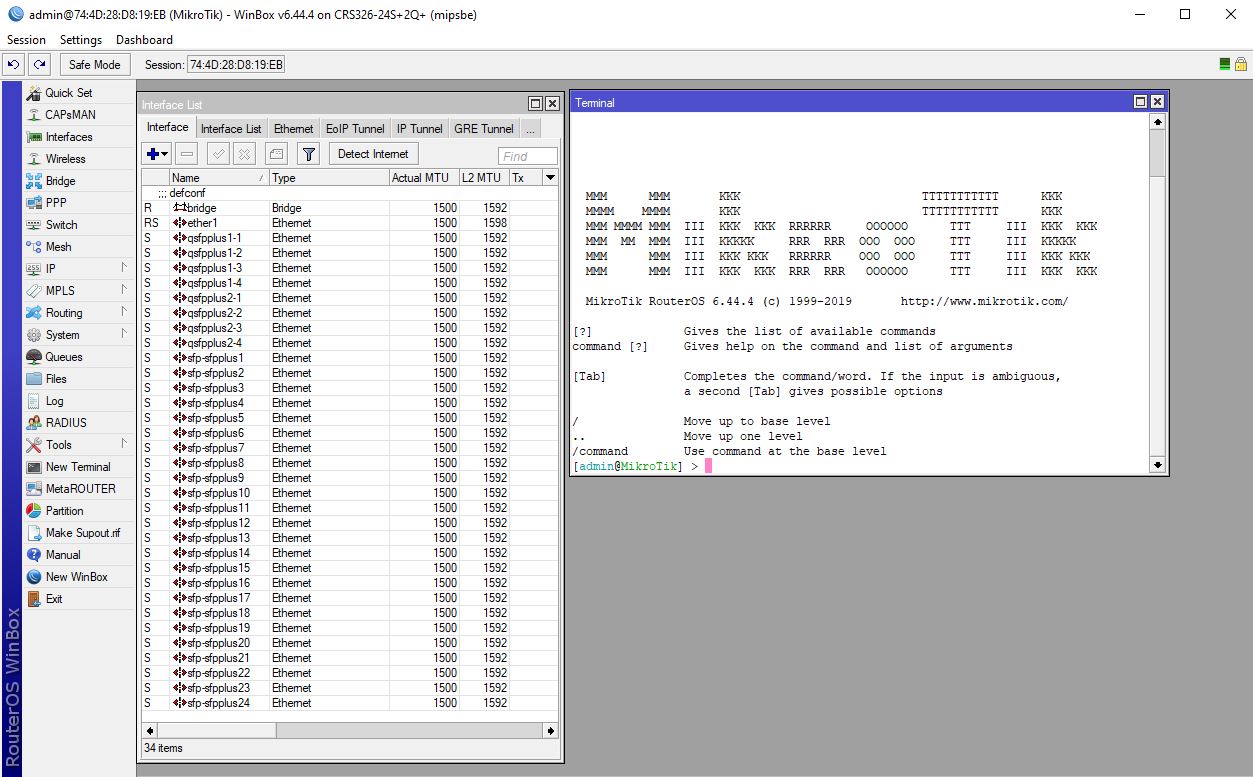Open the Log sidebar entry
The width and height of the screenshot is (1253, 777).
tap(55, 401)
